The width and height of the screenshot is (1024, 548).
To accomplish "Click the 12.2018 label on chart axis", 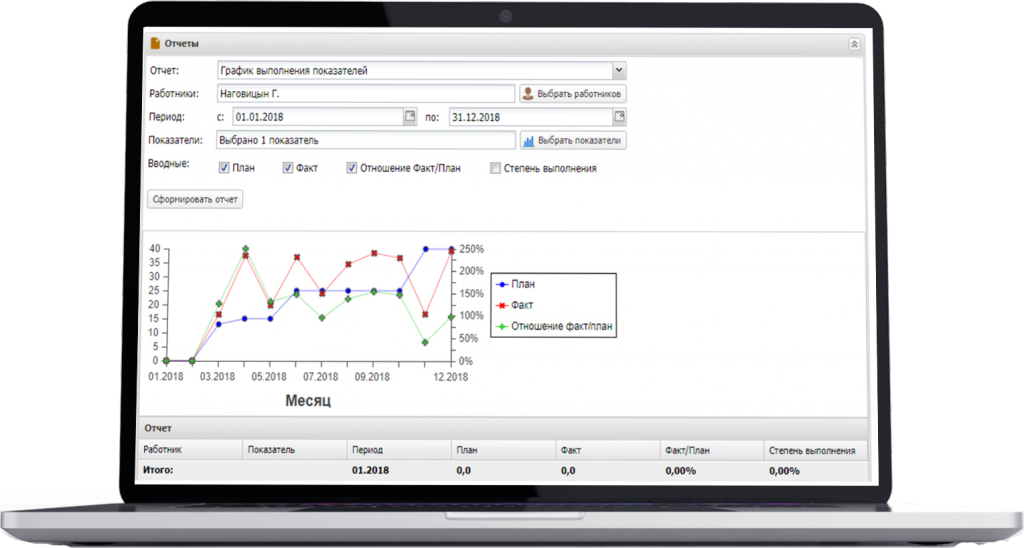I will pos(451,377).
